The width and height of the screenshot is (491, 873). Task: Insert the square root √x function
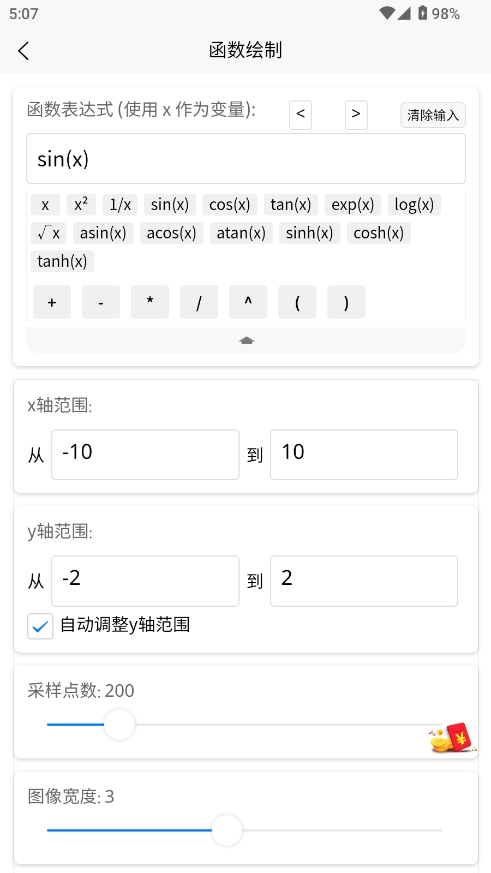click(x=48, y=233)
